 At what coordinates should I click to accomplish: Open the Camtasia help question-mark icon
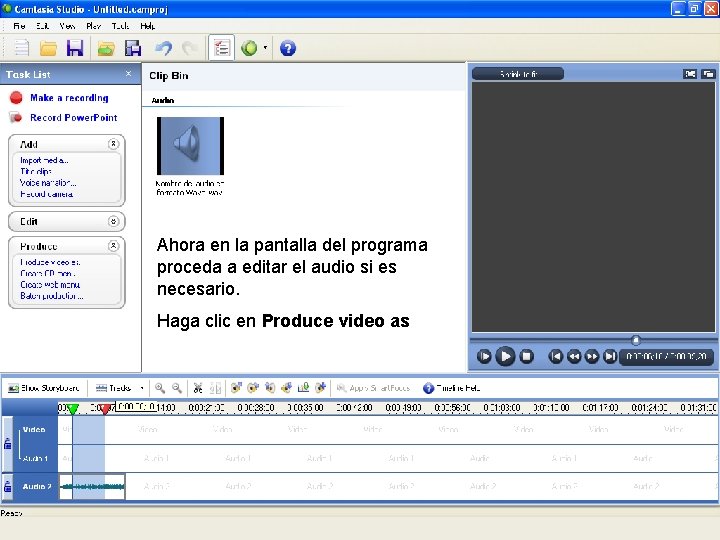tap(288, 48)
